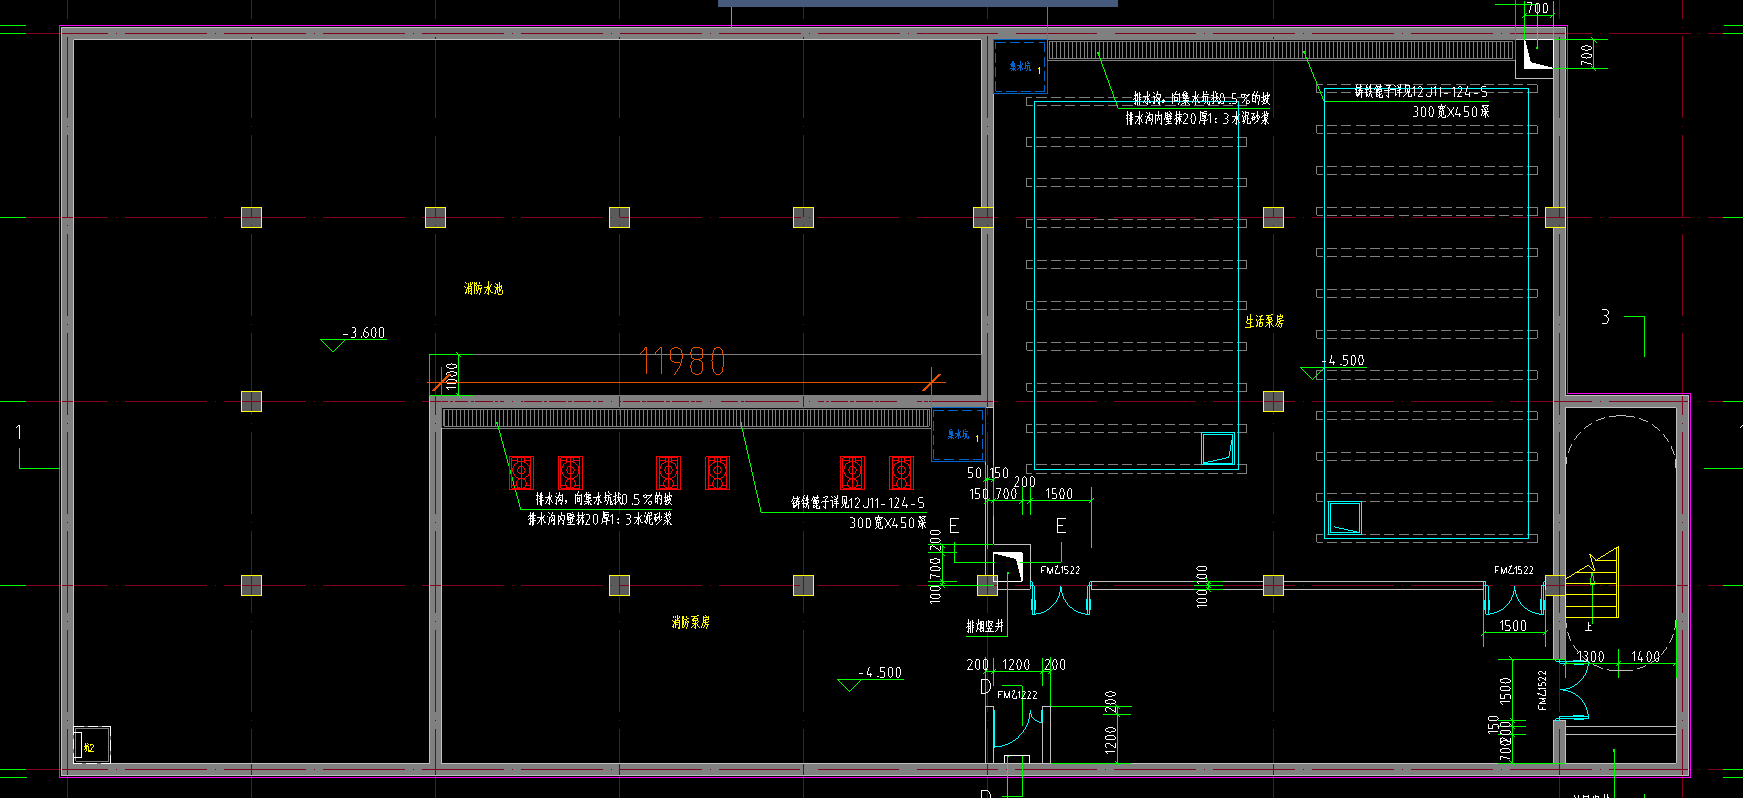Click the section letter D marker
Screen dimensions: 1743x798
(x=985, y=687)
